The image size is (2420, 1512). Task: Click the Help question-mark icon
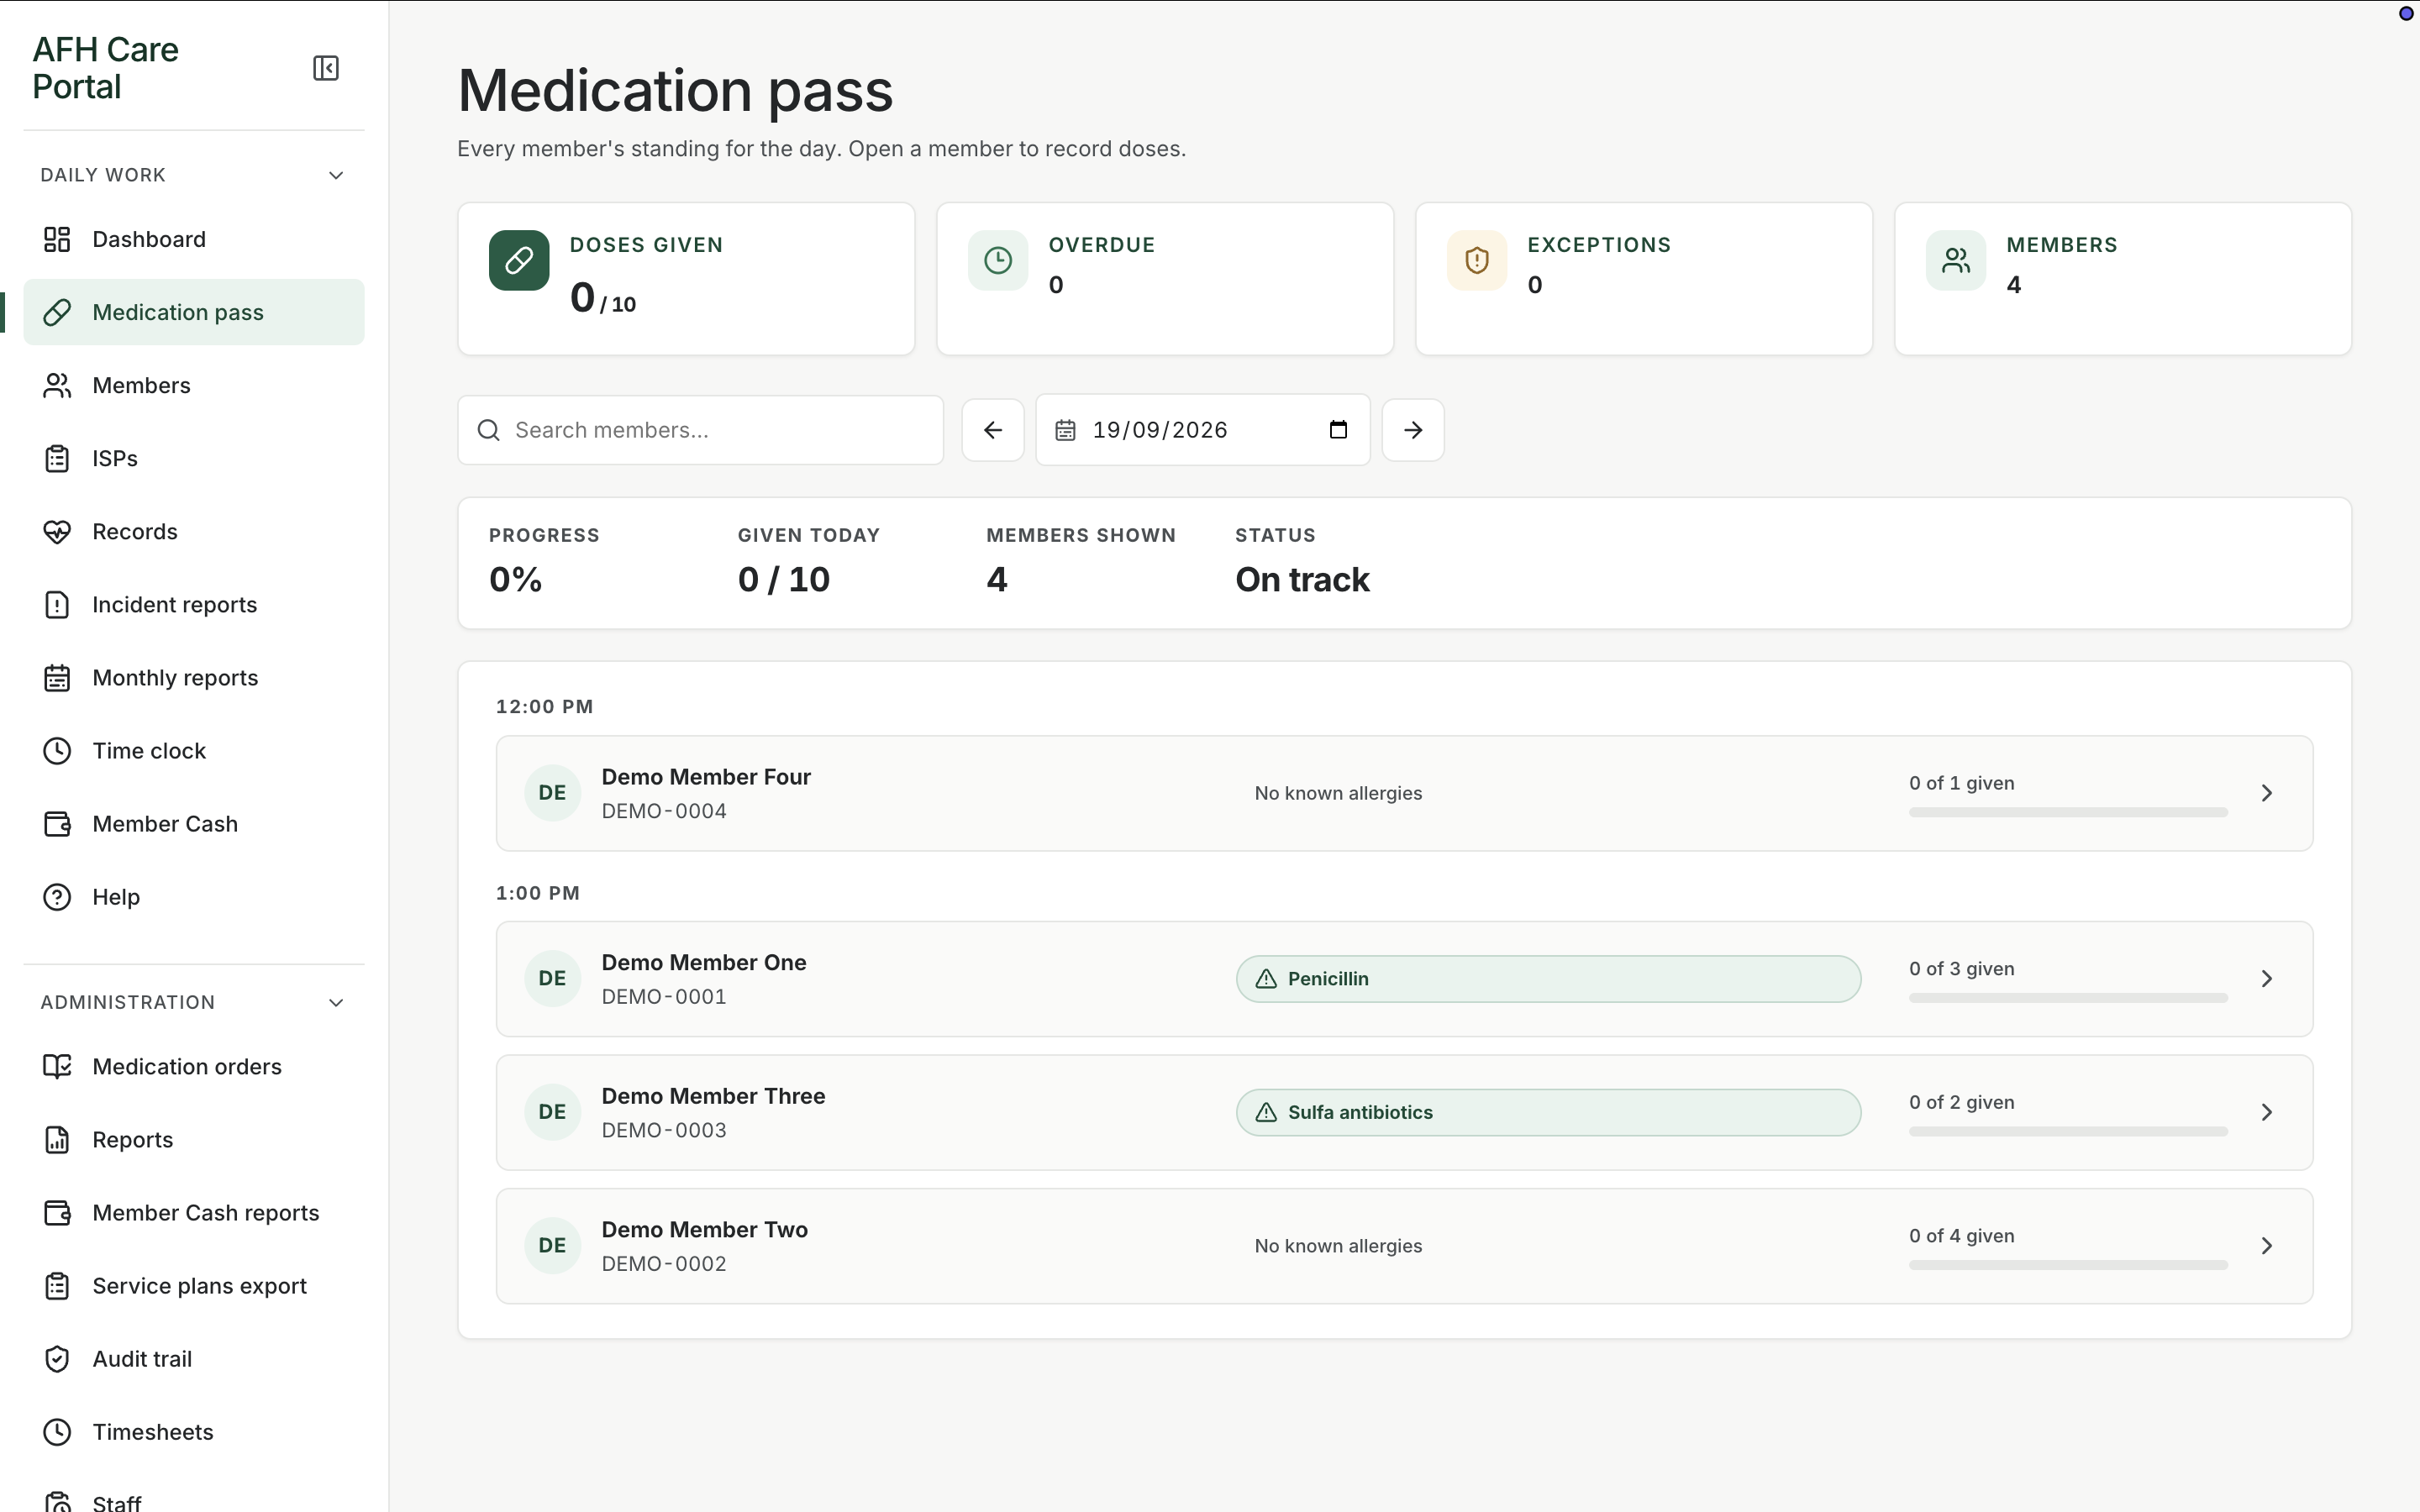point(57,896)
